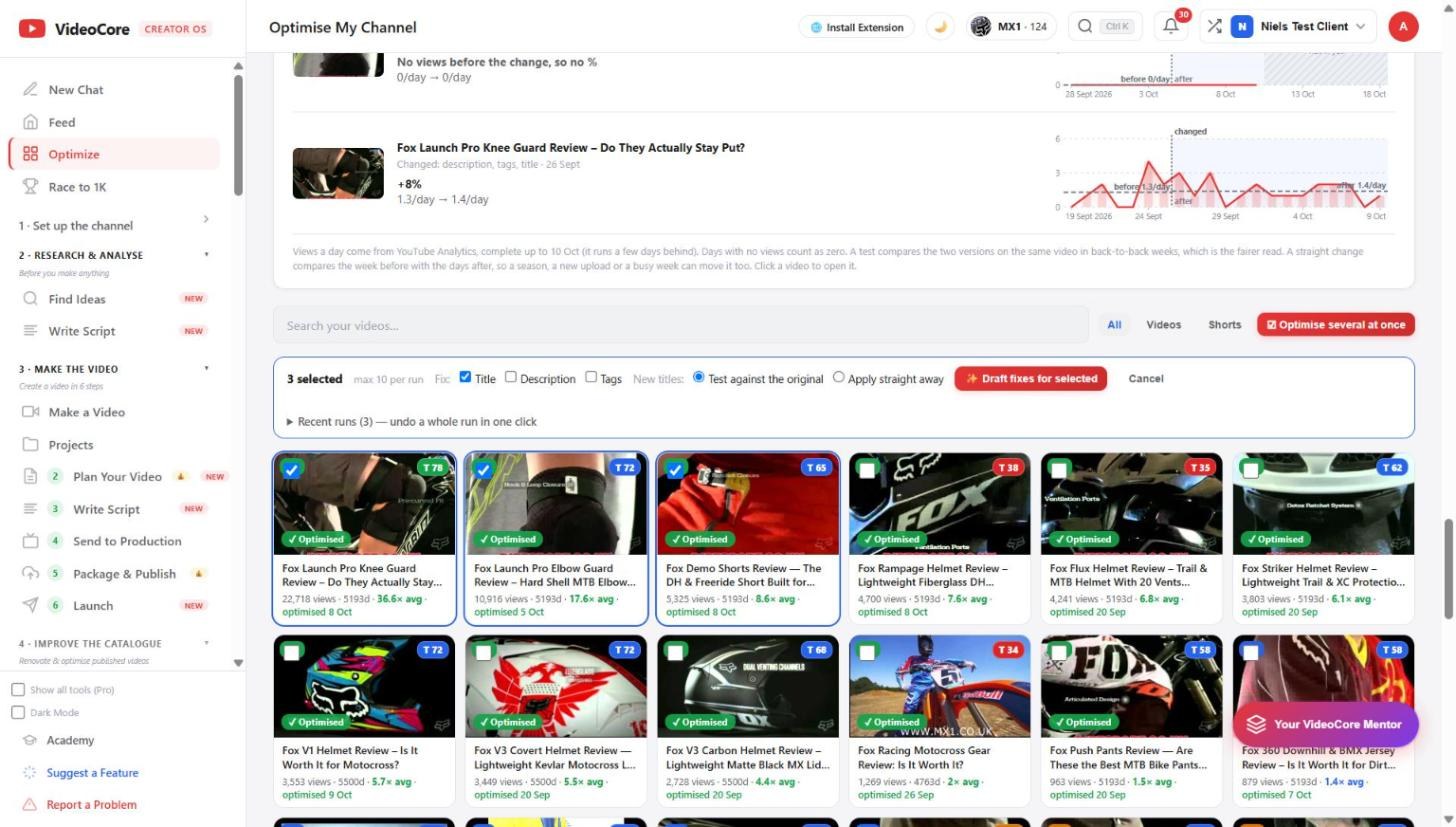Image resolution: width=1456 pixels, height=827 pixels.
Task: Open Fox V3 Carbon Helmet Review thumbnail
Action: tap(748, 687)
